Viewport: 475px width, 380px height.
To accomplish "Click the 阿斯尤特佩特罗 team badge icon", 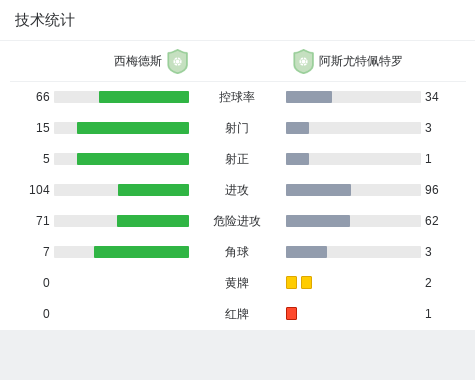I will (x=303, y=61).
